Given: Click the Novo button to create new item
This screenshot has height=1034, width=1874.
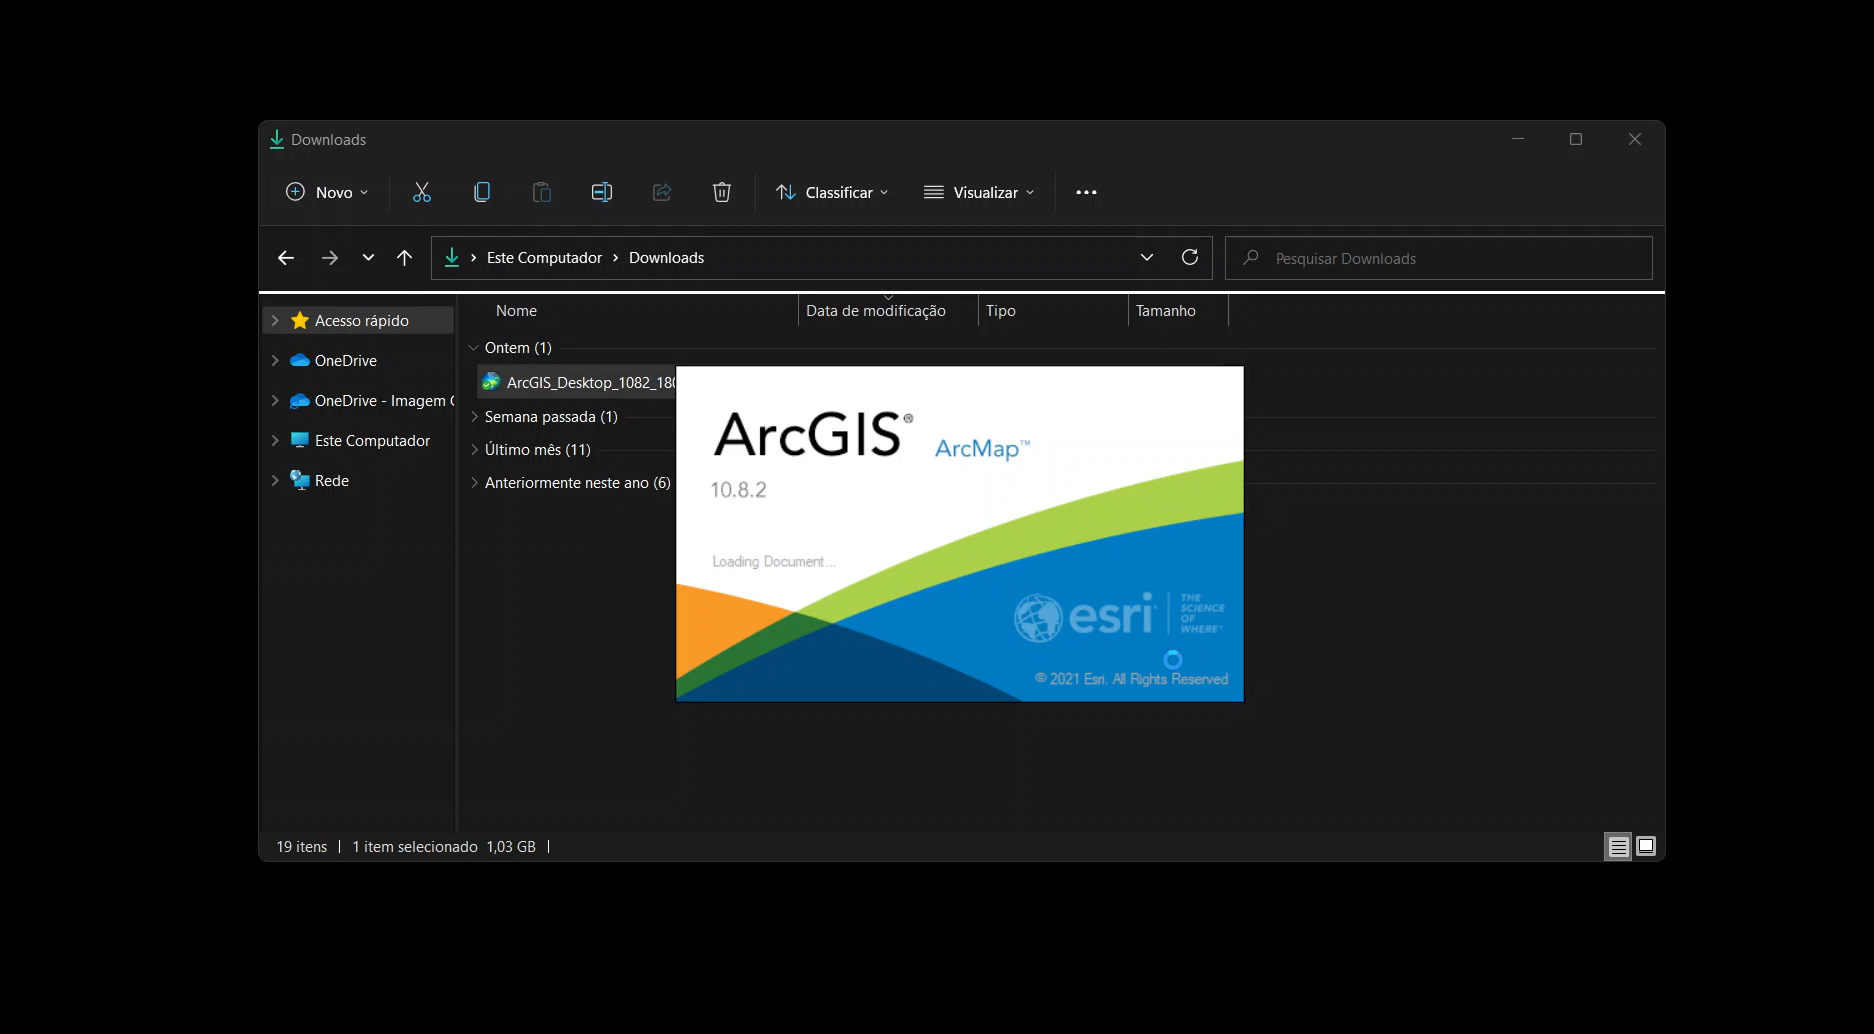Looking at the screenshot, I should [324, 192].
